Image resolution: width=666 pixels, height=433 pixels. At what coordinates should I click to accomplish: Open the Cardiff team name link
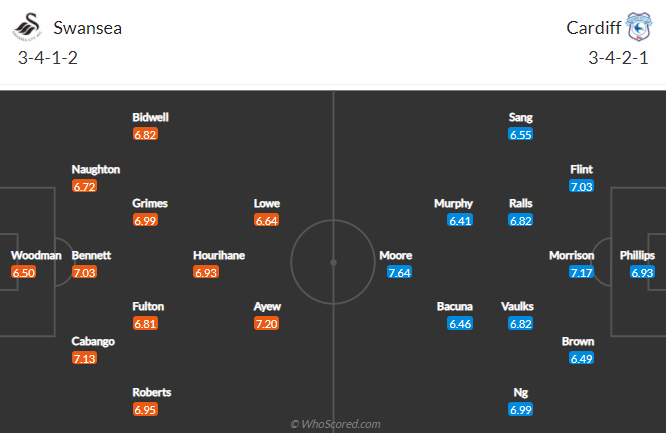point(593,28)
